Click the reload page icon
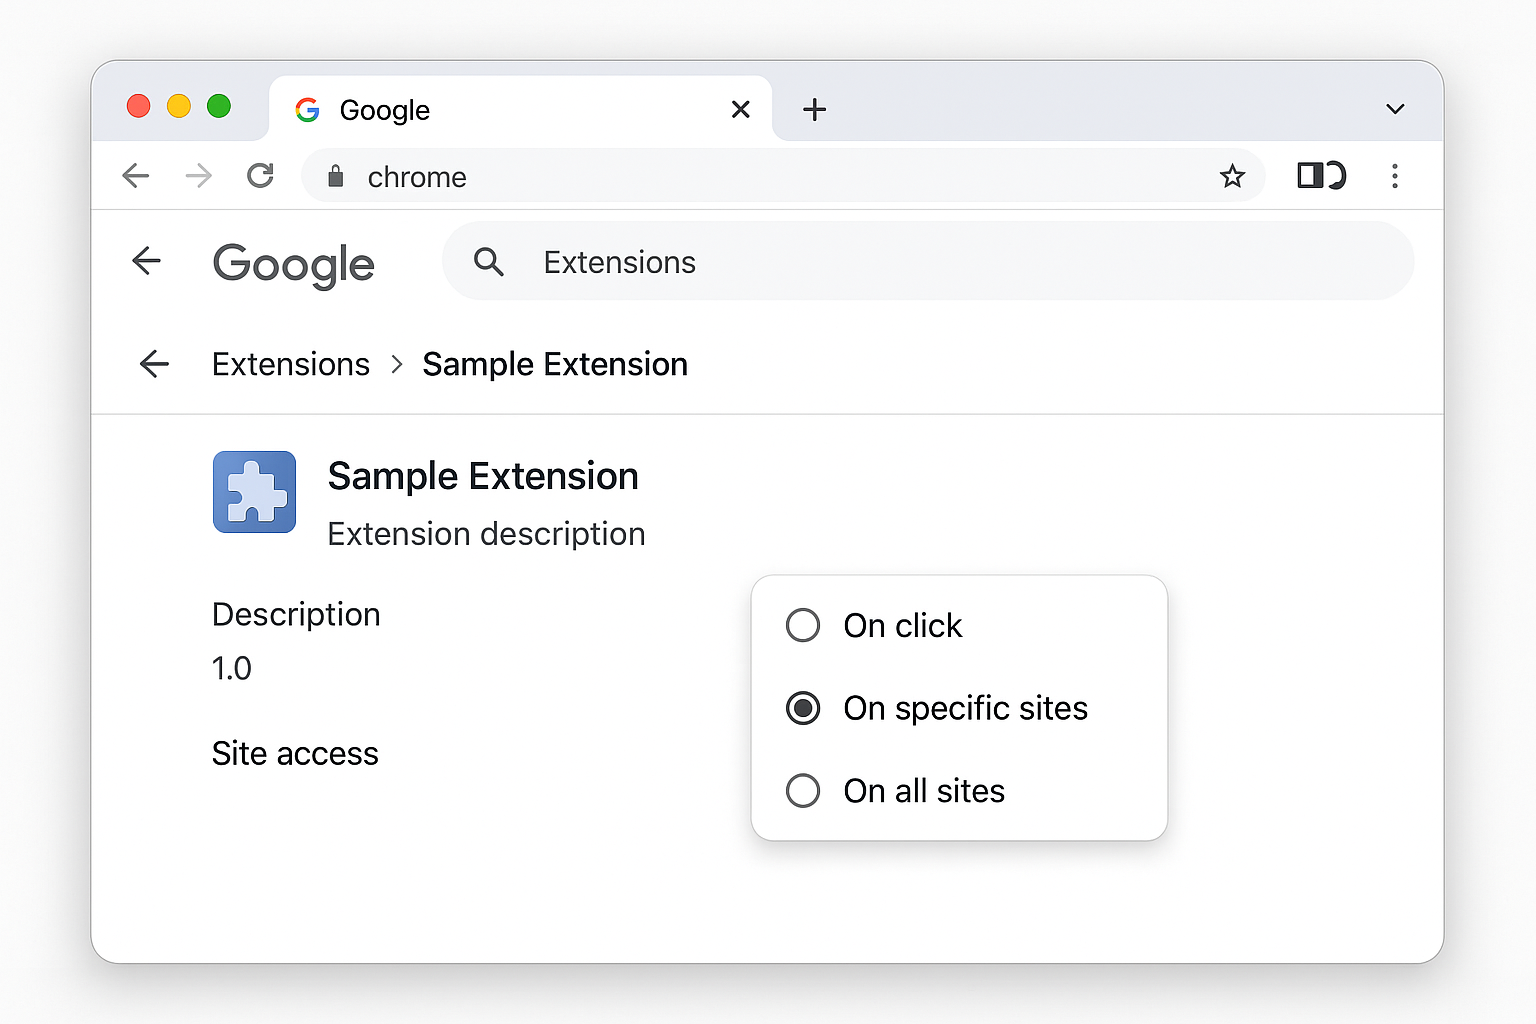The height and width of the screenshot is (1024, 1536). click(260, 176)
